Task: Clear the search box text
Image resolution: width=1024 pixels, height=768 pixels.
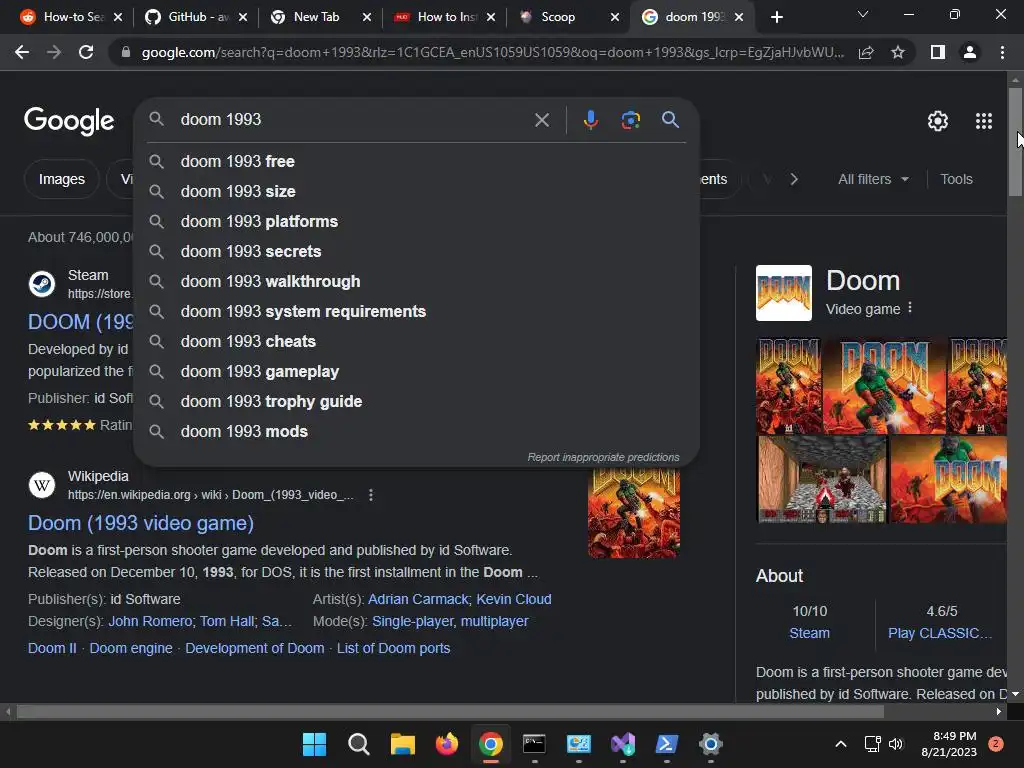Action: tap(541, 120)
